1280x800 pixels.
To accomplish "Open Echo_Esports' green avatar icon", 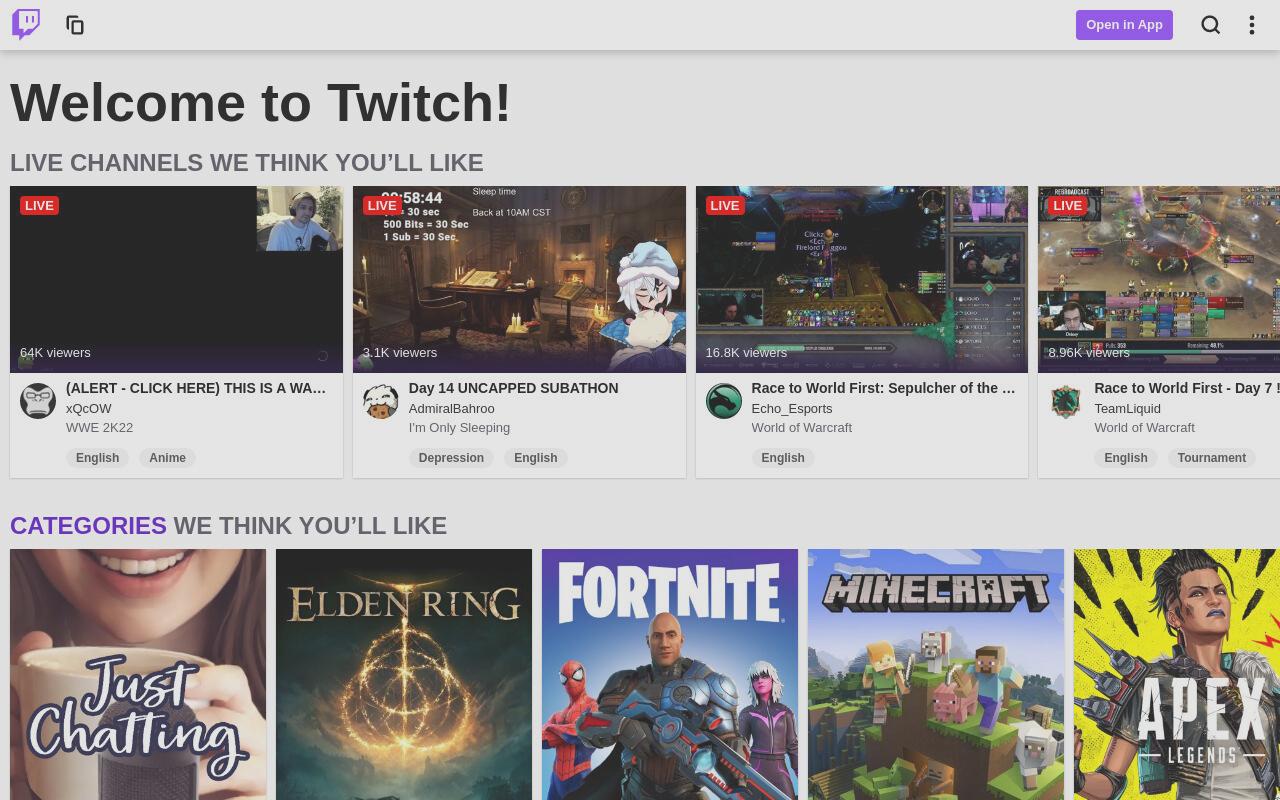I will (x=724, y=401).
